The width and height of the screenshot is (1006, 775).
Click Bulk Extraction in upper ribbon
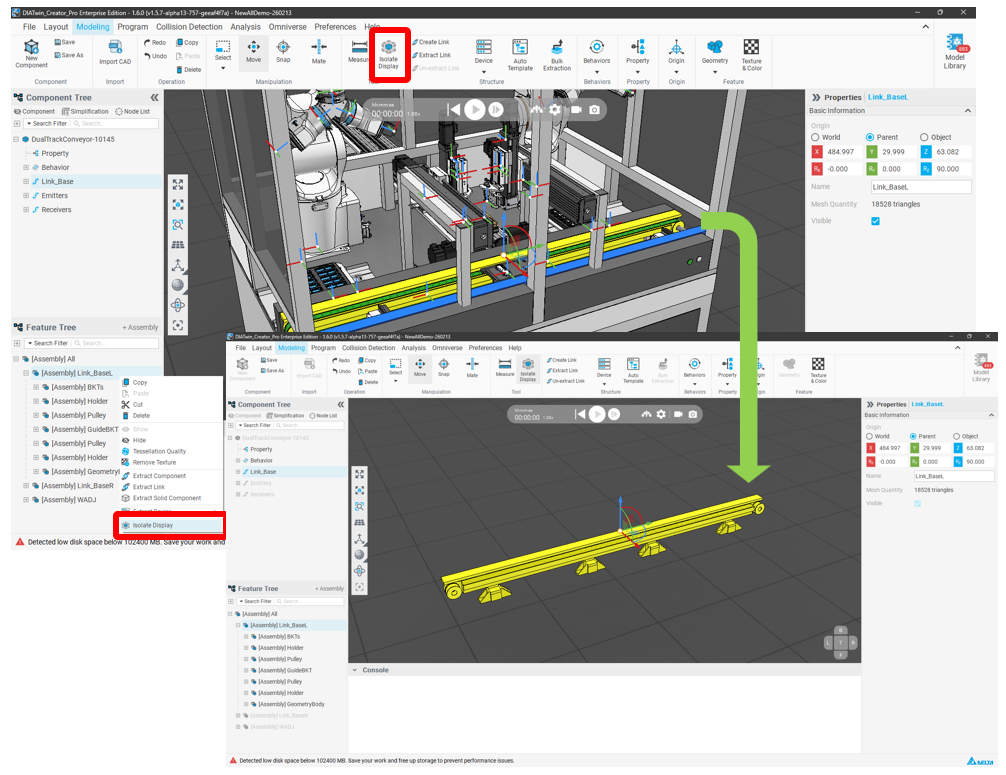[x=556, y=55]
